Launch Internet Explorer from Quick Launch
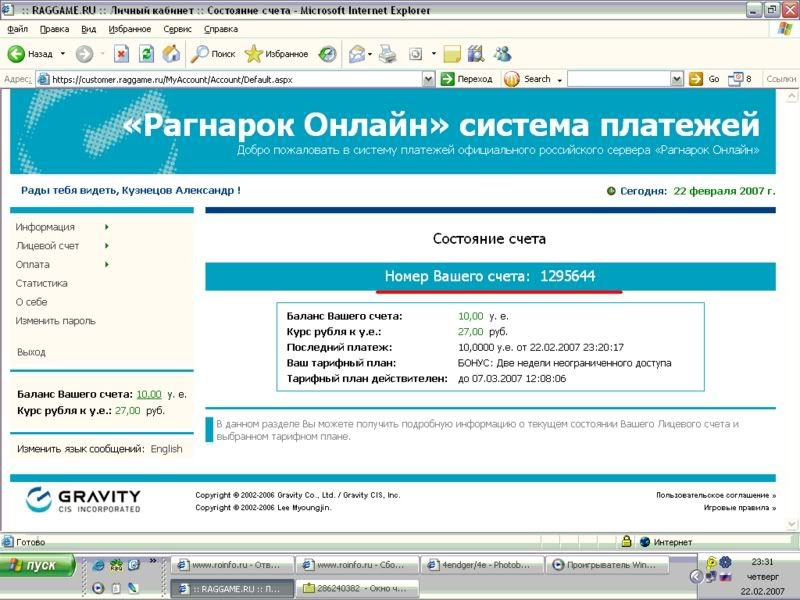 [98, 565]
